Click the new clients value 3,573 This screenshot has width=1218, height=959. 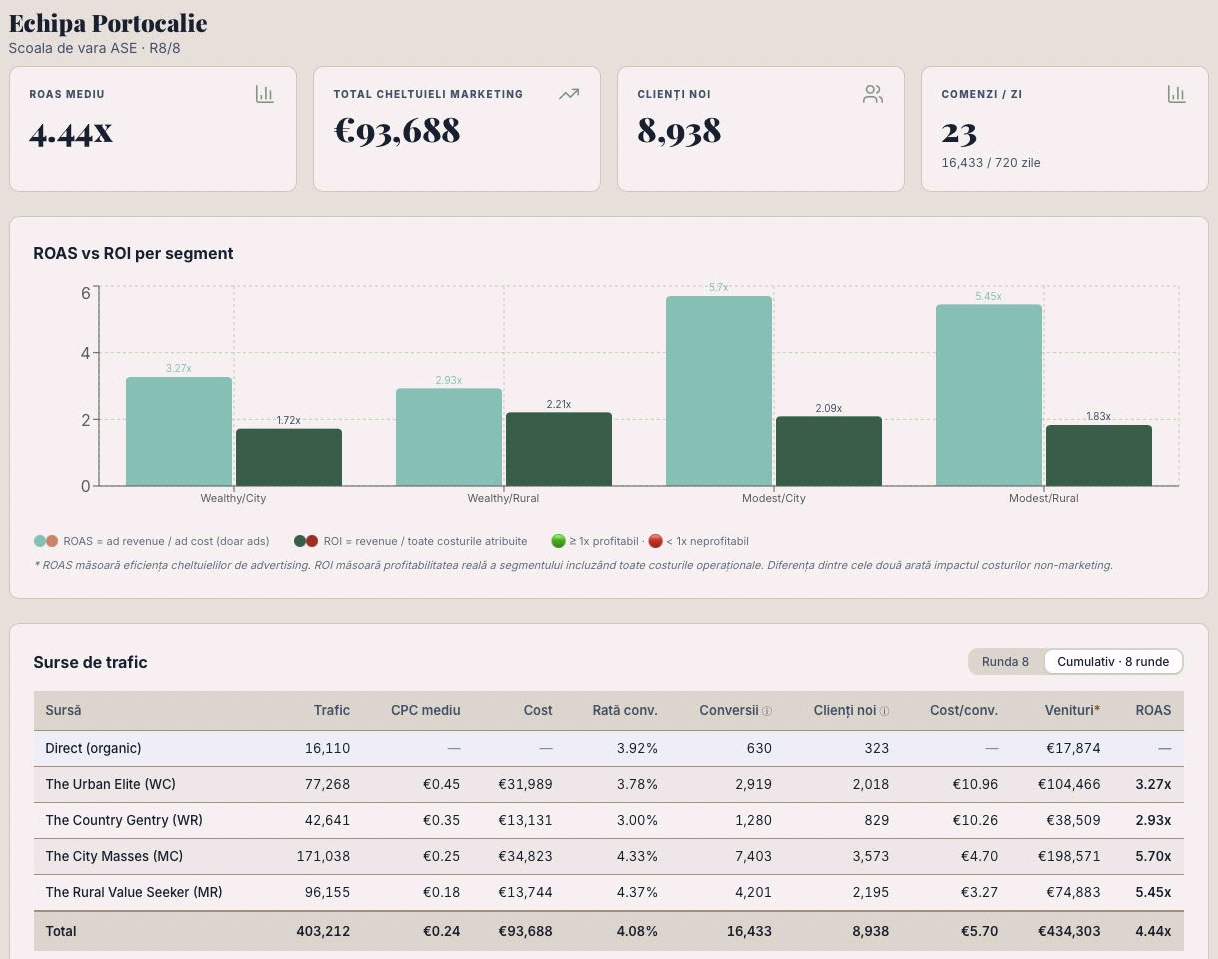pyautogui.click(x=871, y=856)
